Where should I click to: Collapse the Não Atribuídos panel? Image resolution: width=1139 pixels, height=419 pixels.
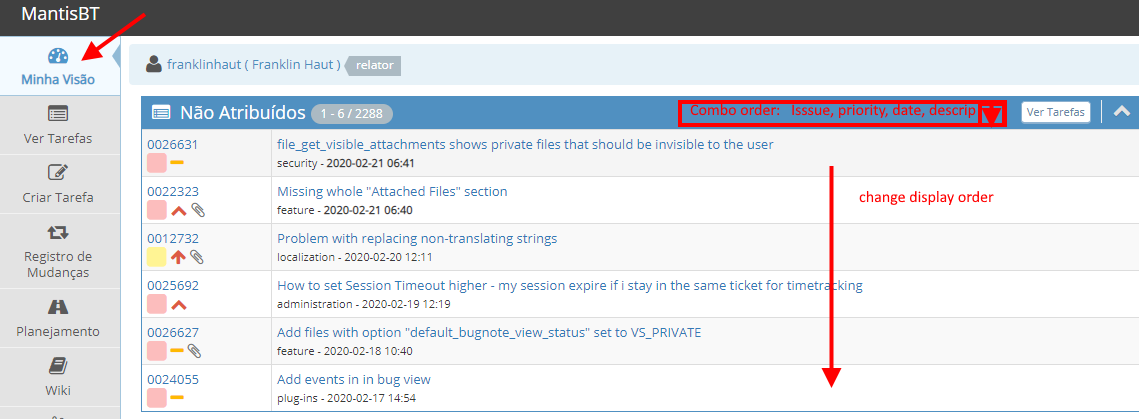click(1122, 112)
